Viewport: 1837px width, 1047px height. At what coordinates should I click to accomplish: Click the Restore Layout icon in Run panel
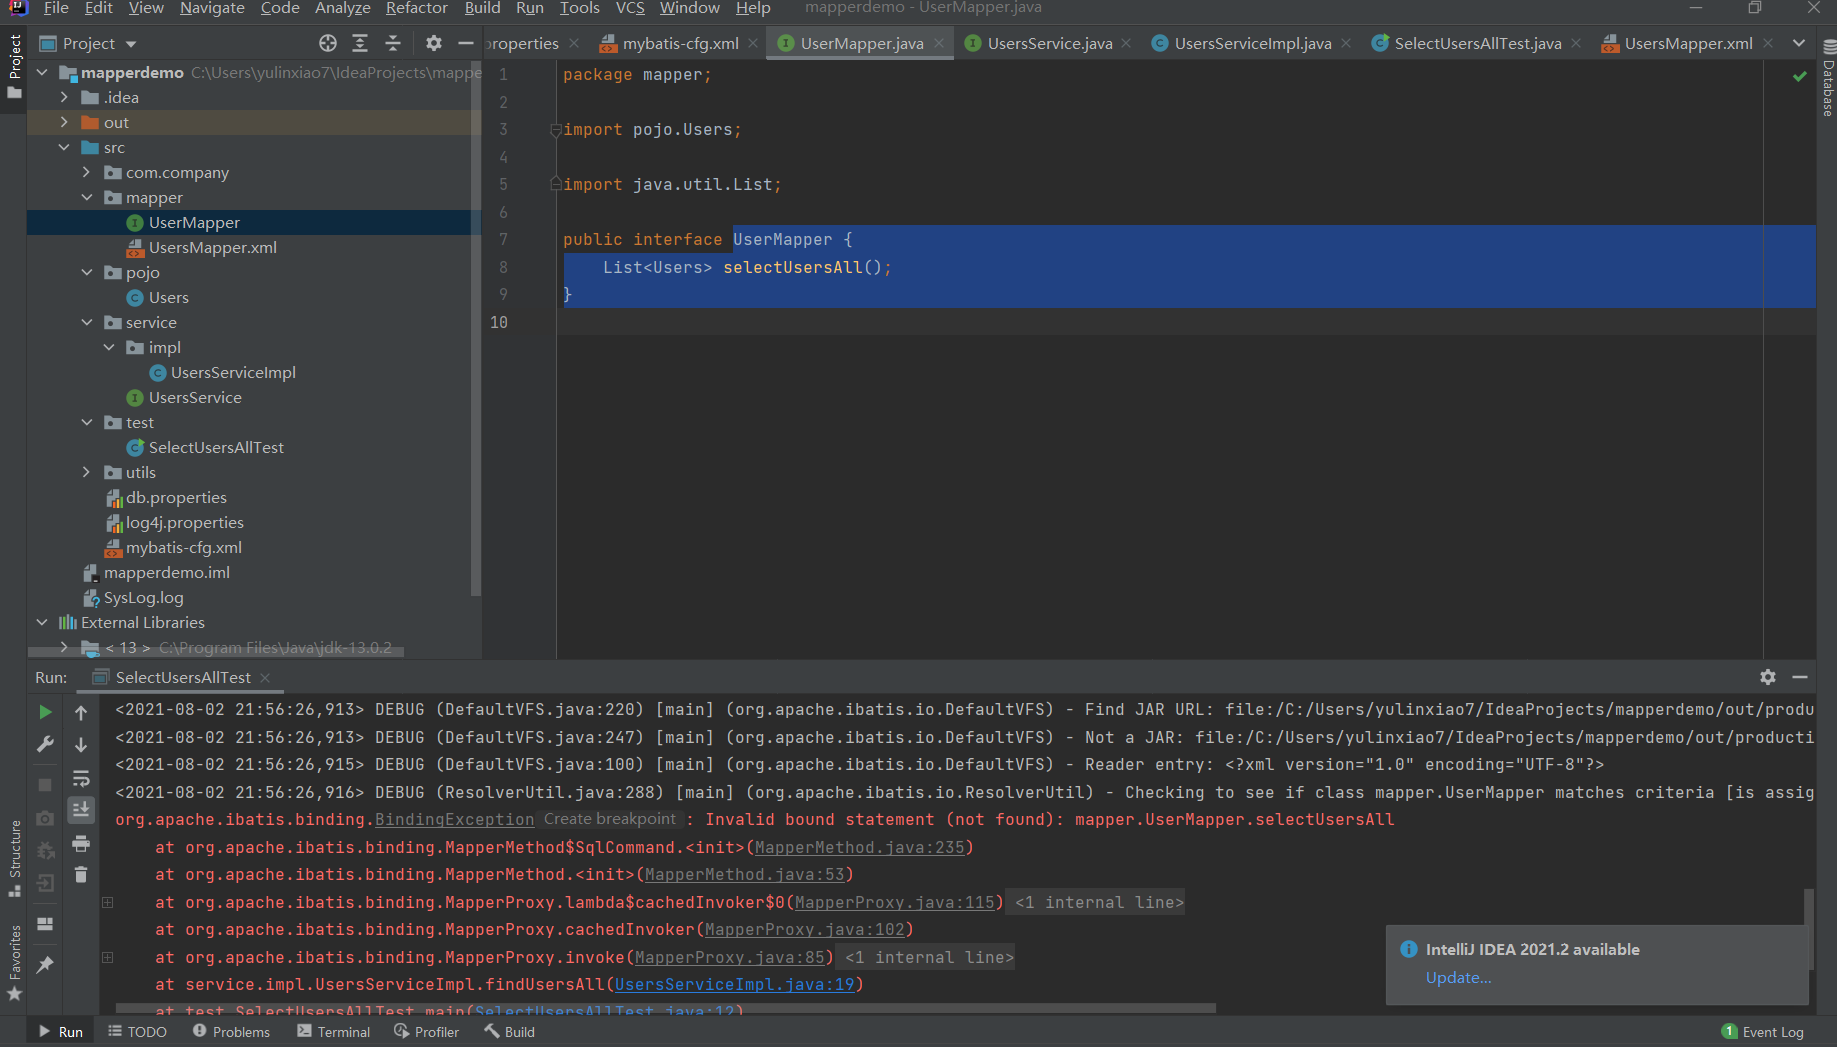[x=45, y=924]
